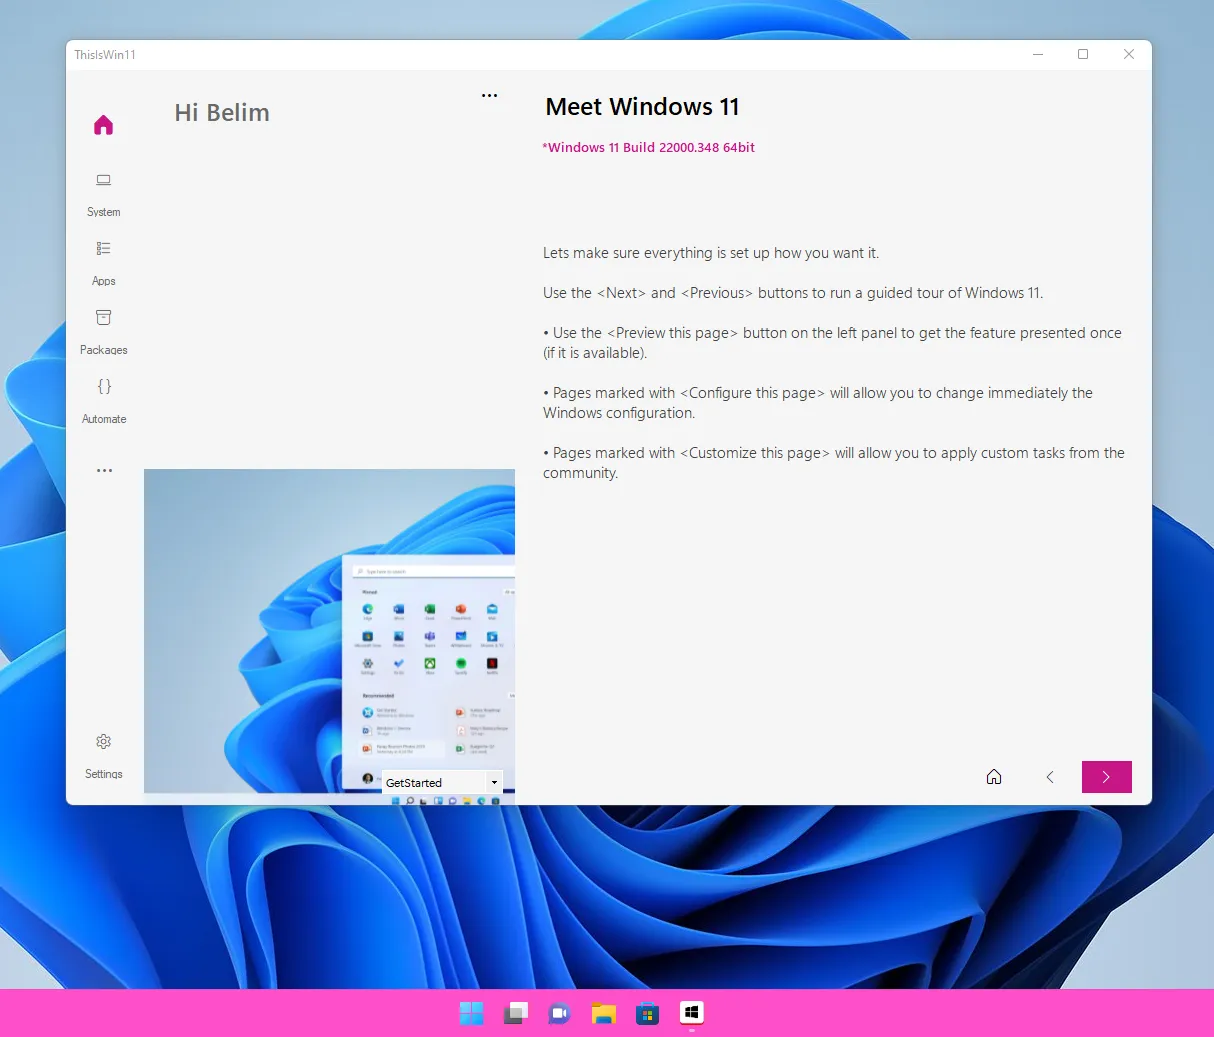Image resolution: width=1214 pixels, height=1037 pixels.
Task: Expand the ellipsis menu in the sidebar
Action: pyautogui.click(x=103, y=470)
